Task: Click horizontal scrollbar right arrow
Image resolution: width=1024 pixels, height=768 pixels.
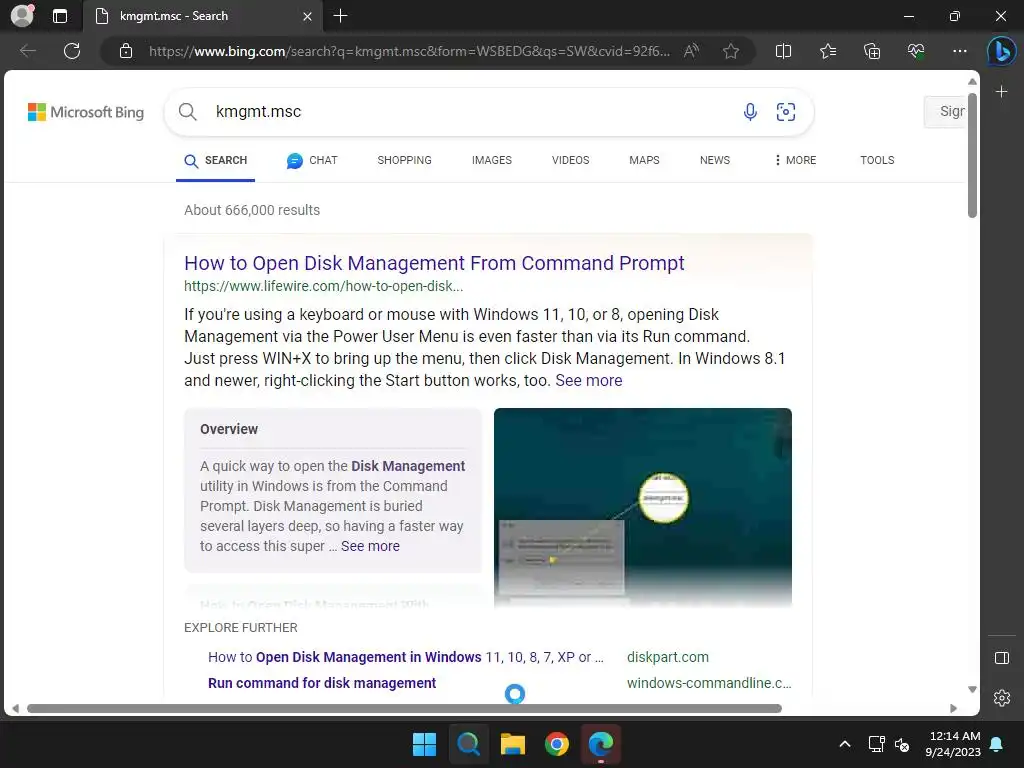Action: coord(953,709)
